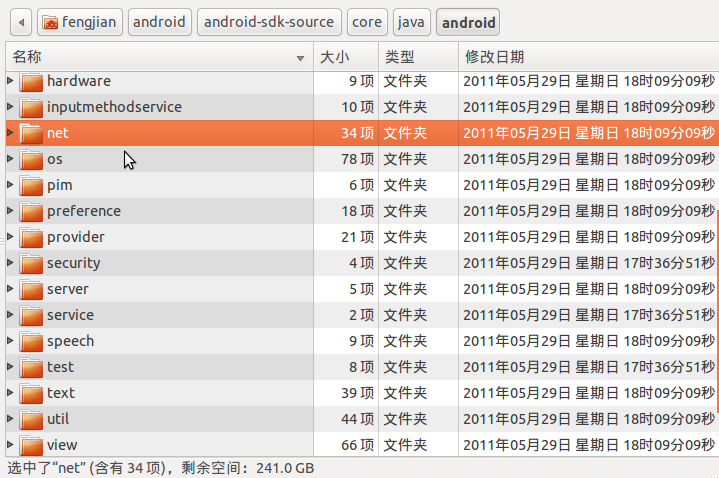Select the os folder icon
The width and height of the screenshot is (719, 478).
tap(31, 159)
